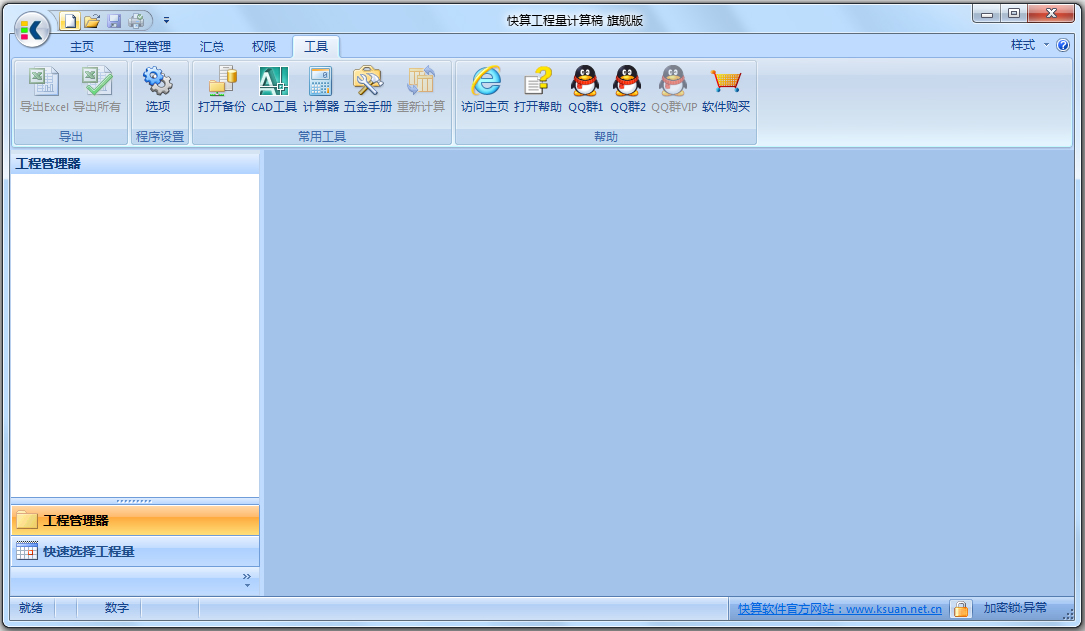Click the new document icon in quick access bar
1085x631 pixels.
click(69, 20)
